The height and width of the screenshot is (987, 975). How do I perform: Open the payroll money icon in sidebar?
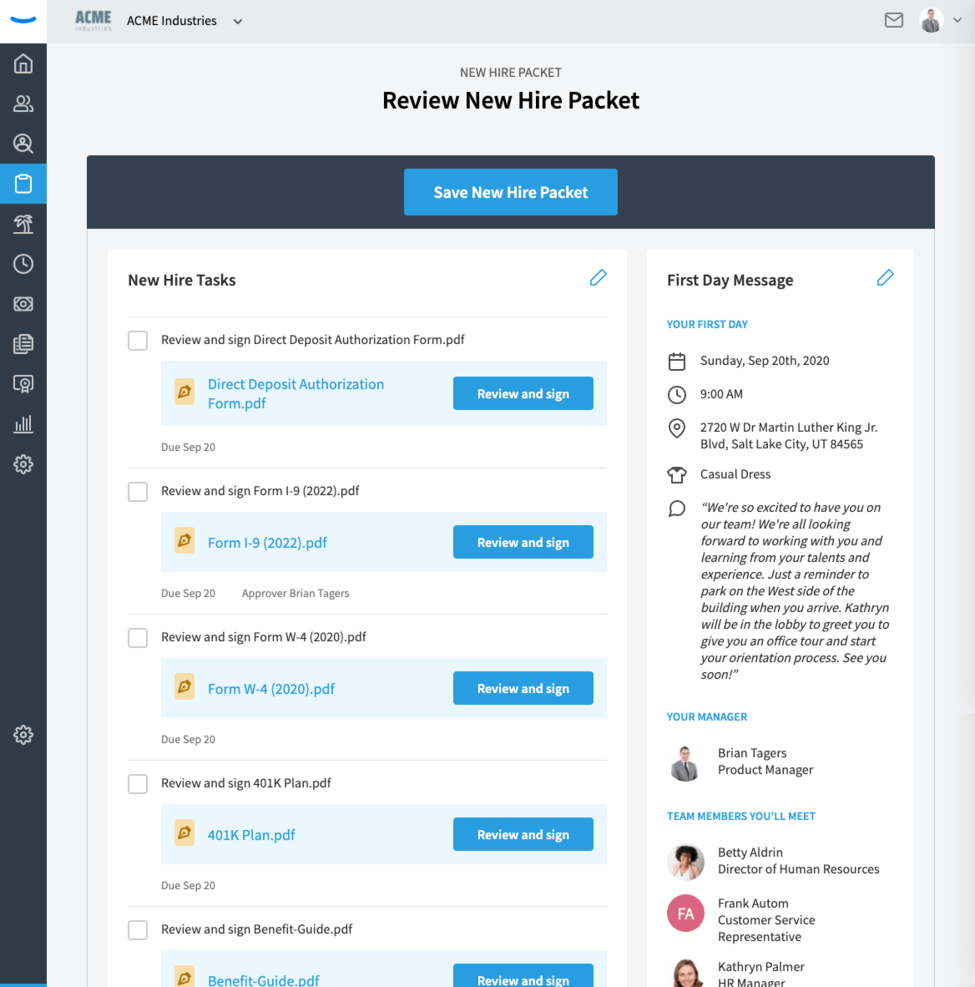click(23, 304)
